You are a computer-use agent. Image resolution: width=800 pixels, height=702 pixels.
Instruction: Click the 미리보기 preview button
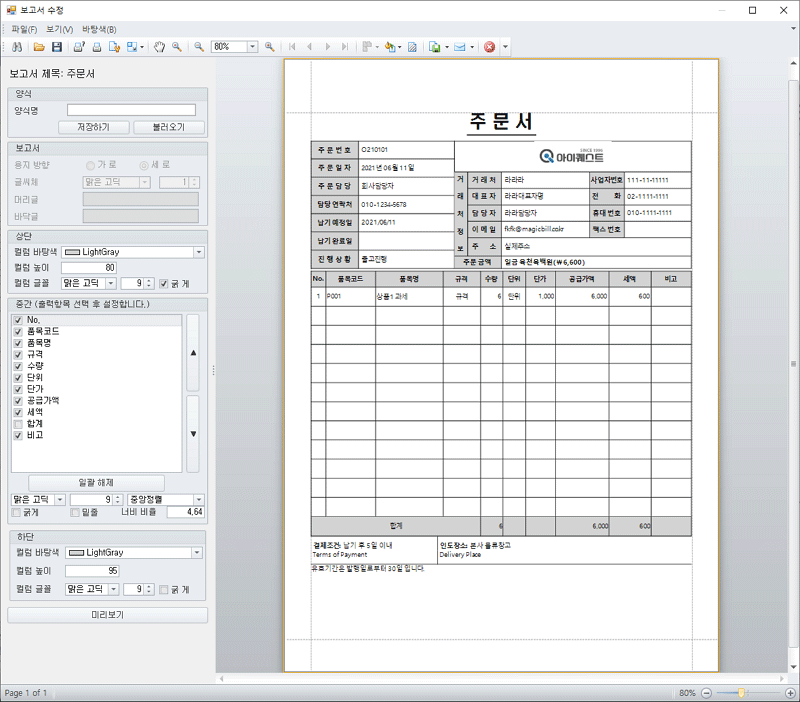pyautogui.click(x=107, y=614)
